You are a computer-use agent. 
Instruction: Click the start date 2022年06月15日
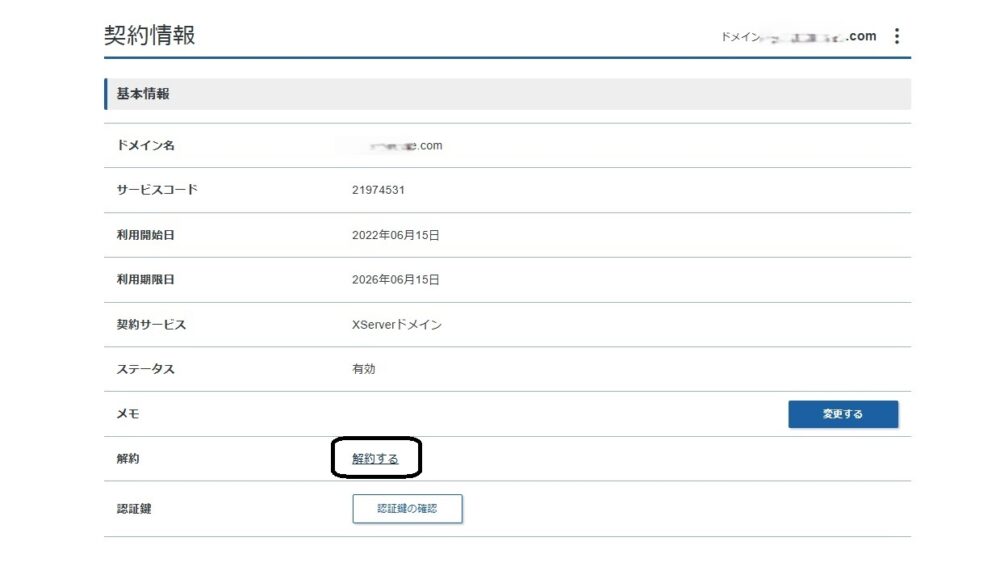tap(395, 235)
